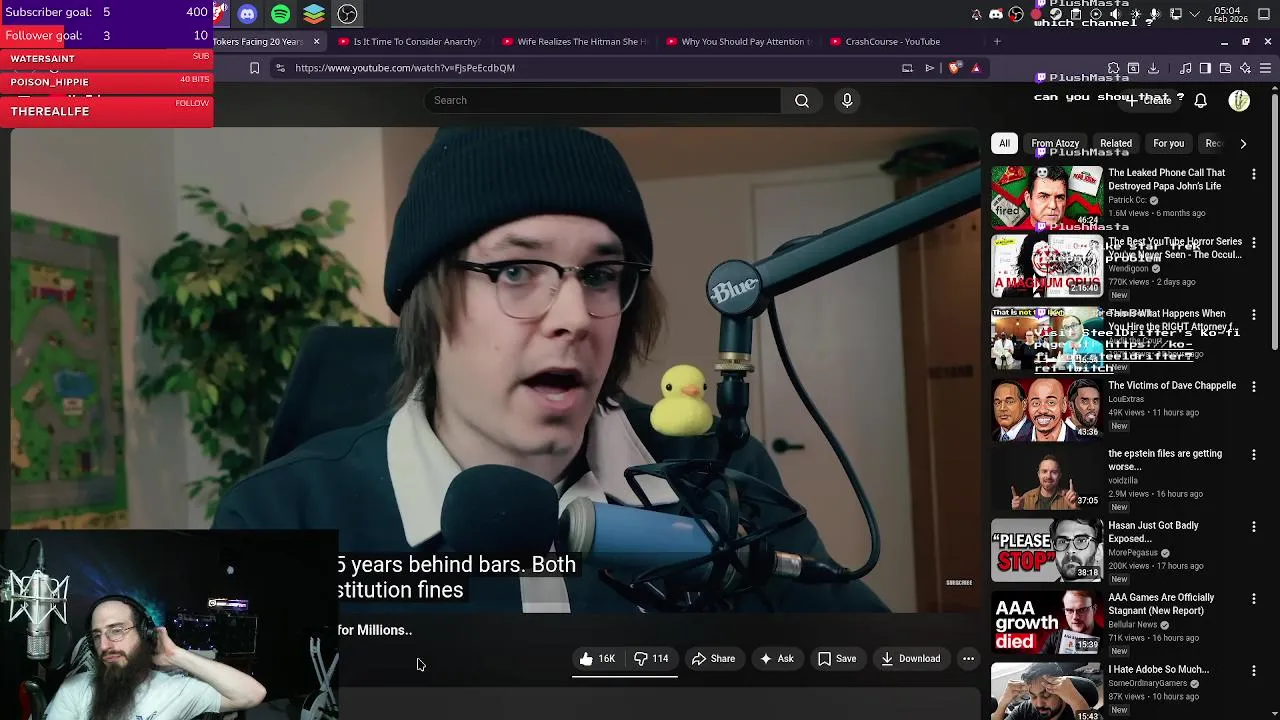
Task: Dislike the video with 114 dislikes
Action: pyautogui.click(x=651, y=659)
